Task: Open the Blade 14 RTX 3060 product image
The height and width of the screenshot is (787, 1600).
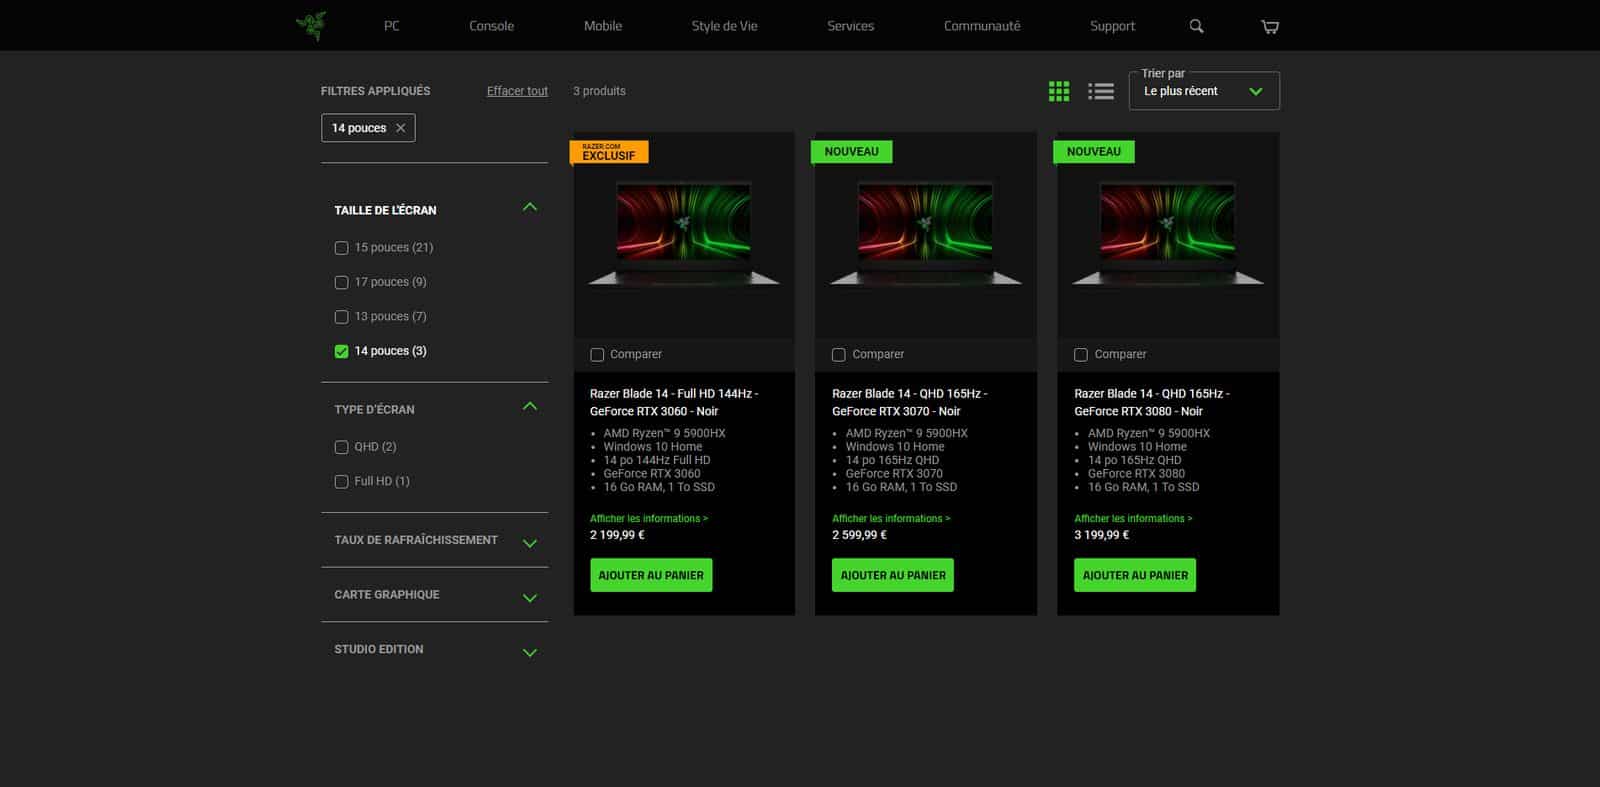Action: (x=684, y=235)
